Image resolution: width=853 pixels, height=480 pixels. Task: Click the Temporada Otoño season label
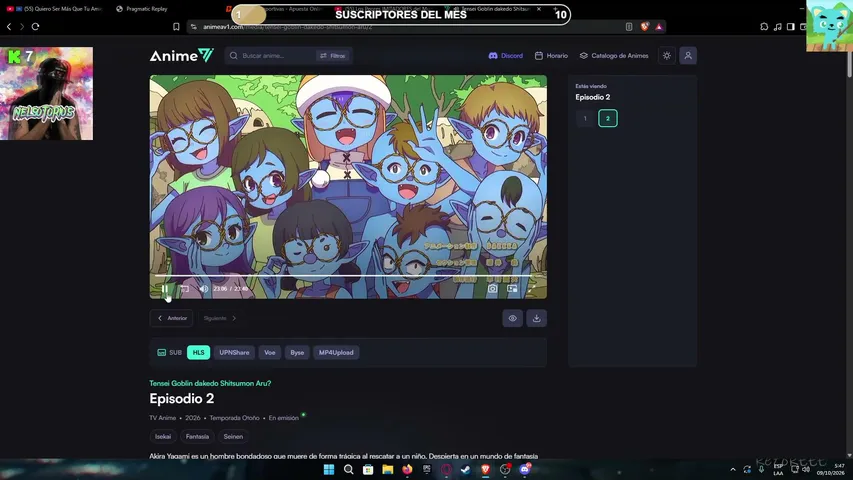[234, 418]
